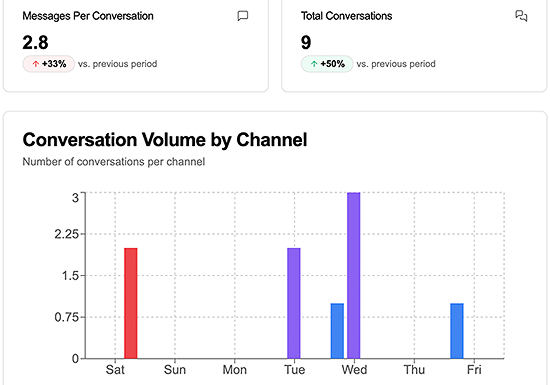
Task: Click the 9 total conversations value
Action: click(x=306, y=42)
